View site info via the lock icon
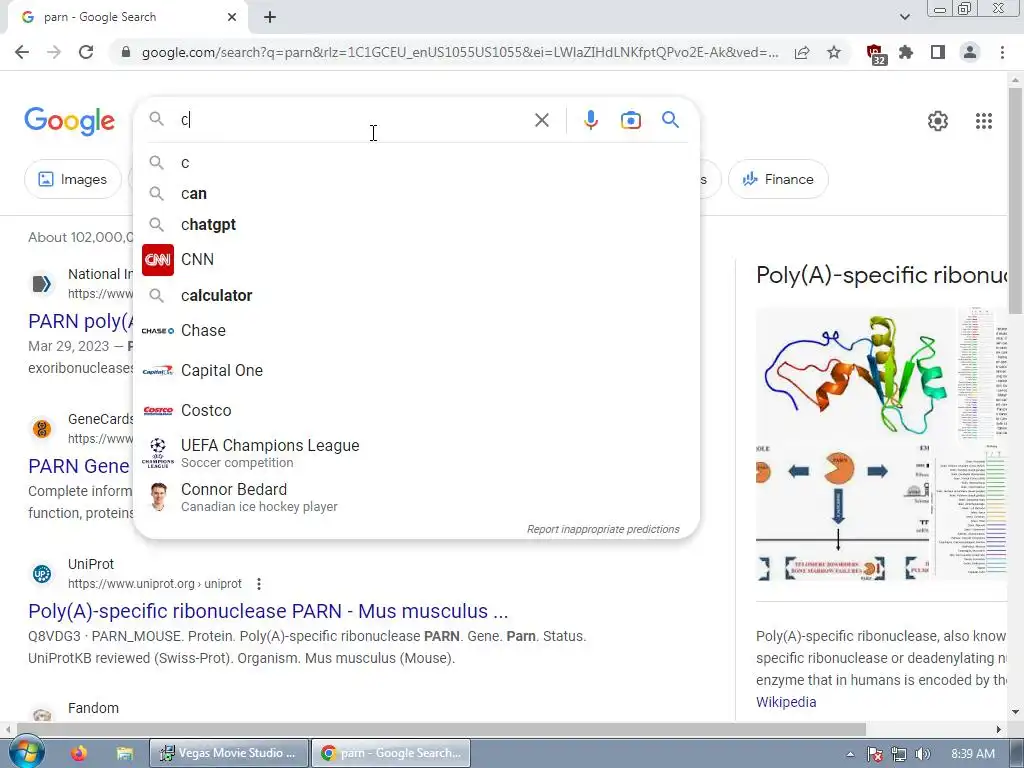Image resolution: width=1024 pixels, height=768 pixels. 126,52
